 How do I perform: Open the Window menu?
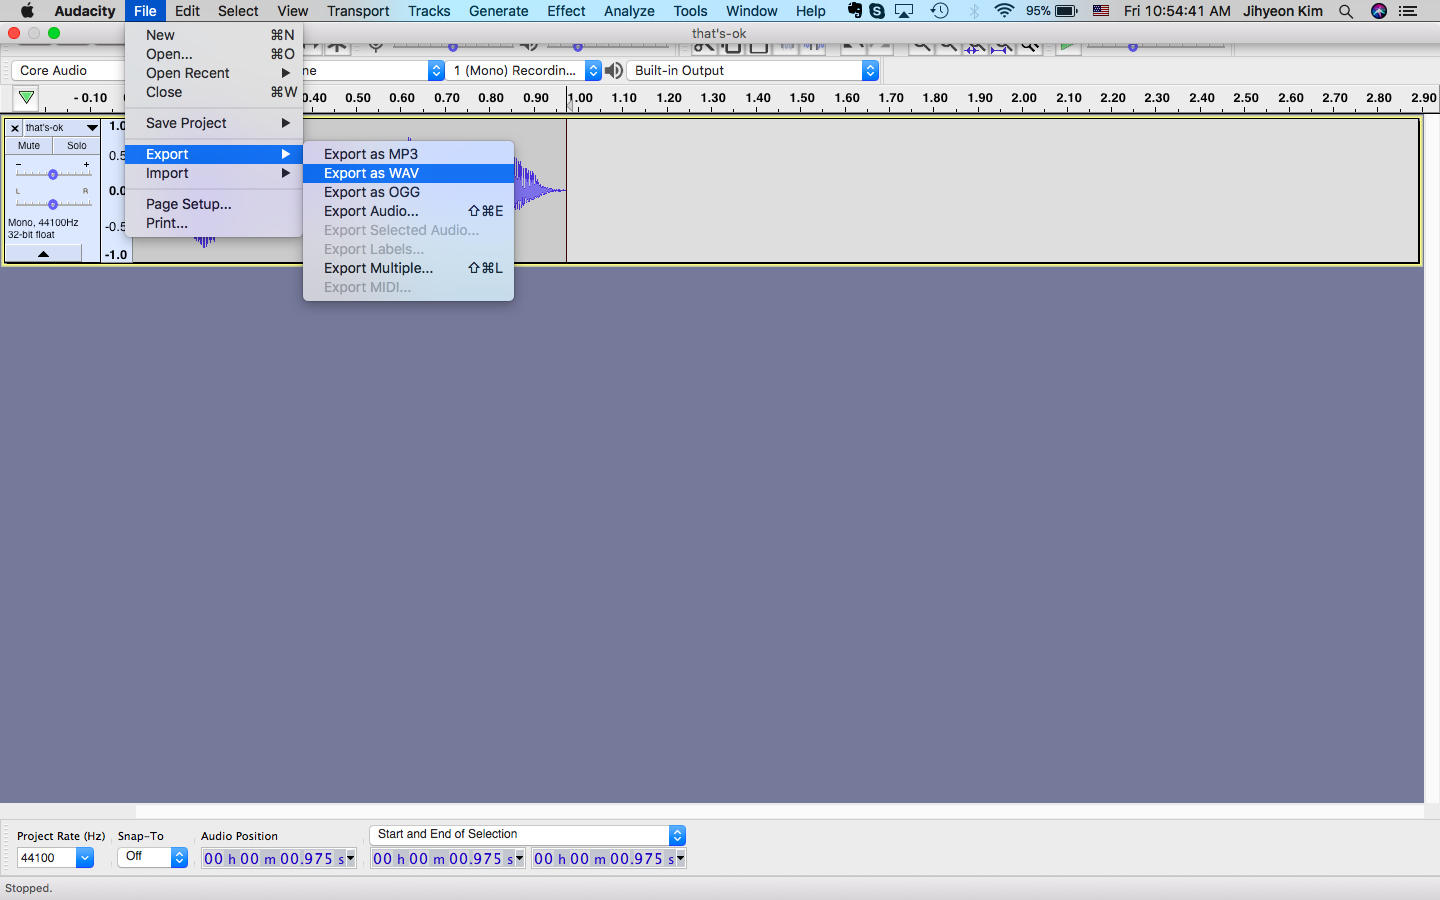(751, 11)
